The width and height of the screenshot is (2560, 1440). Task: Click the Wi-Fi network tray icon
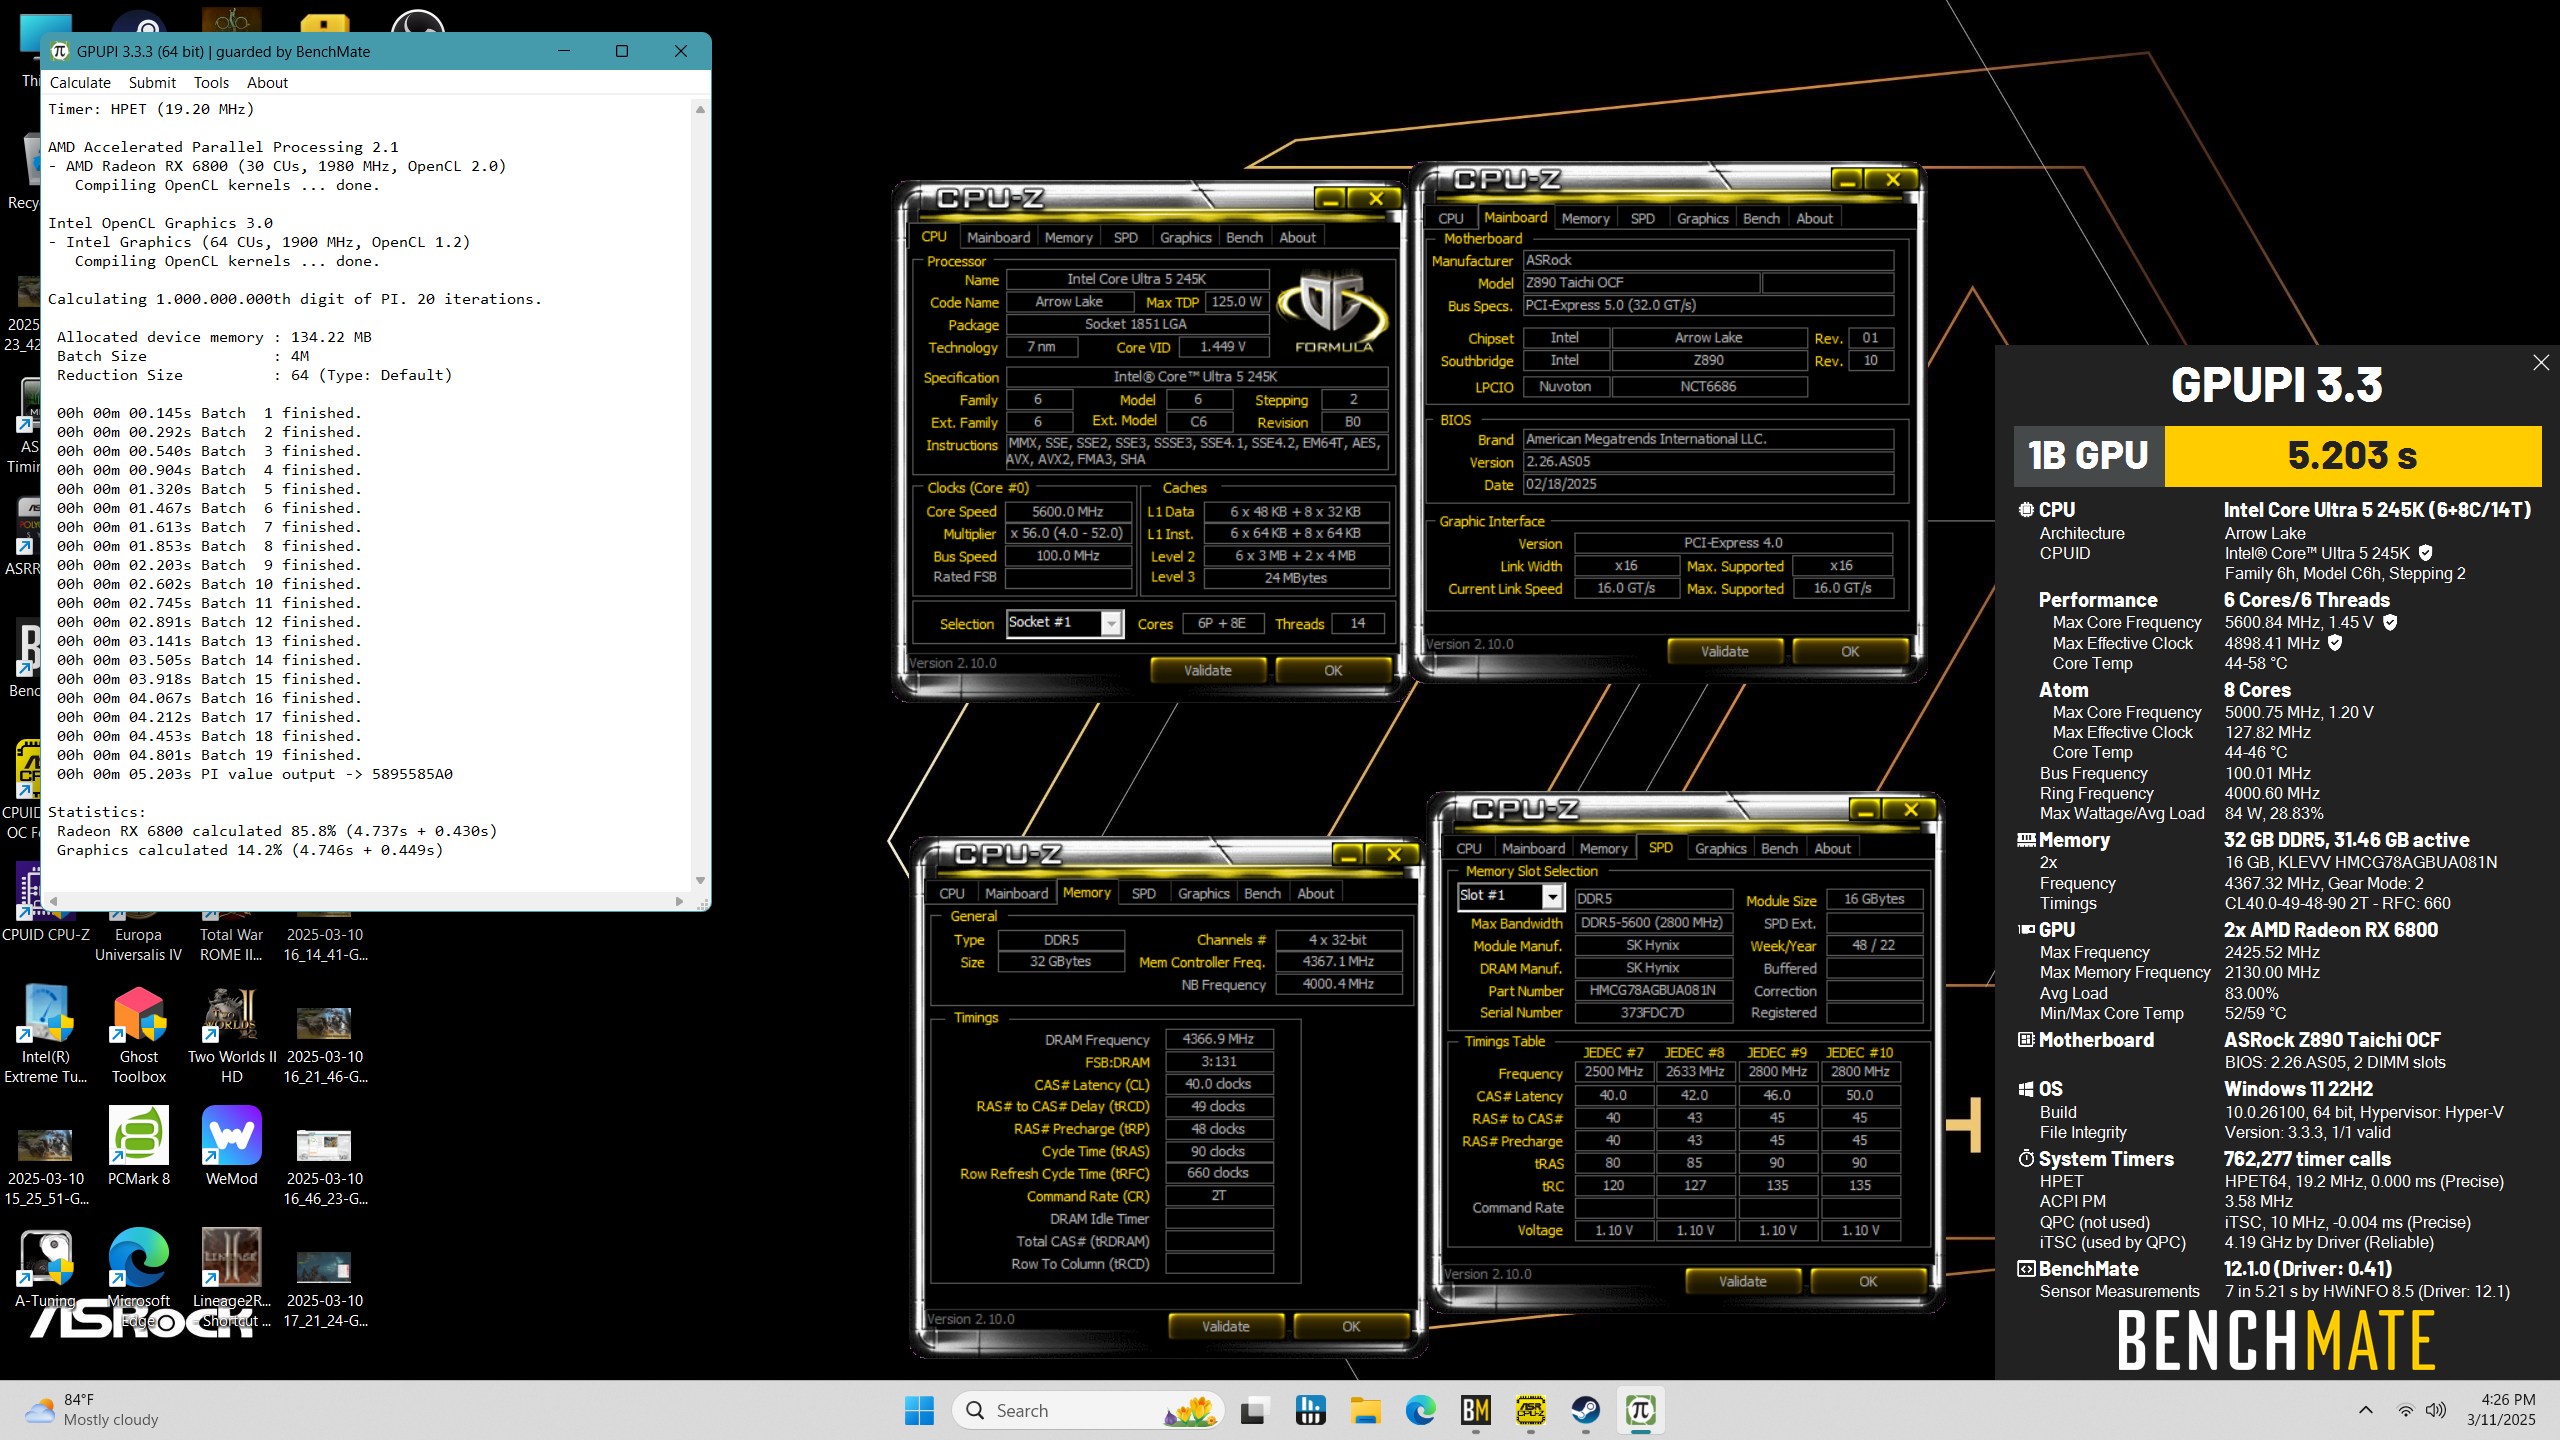click(2405, 1410)
